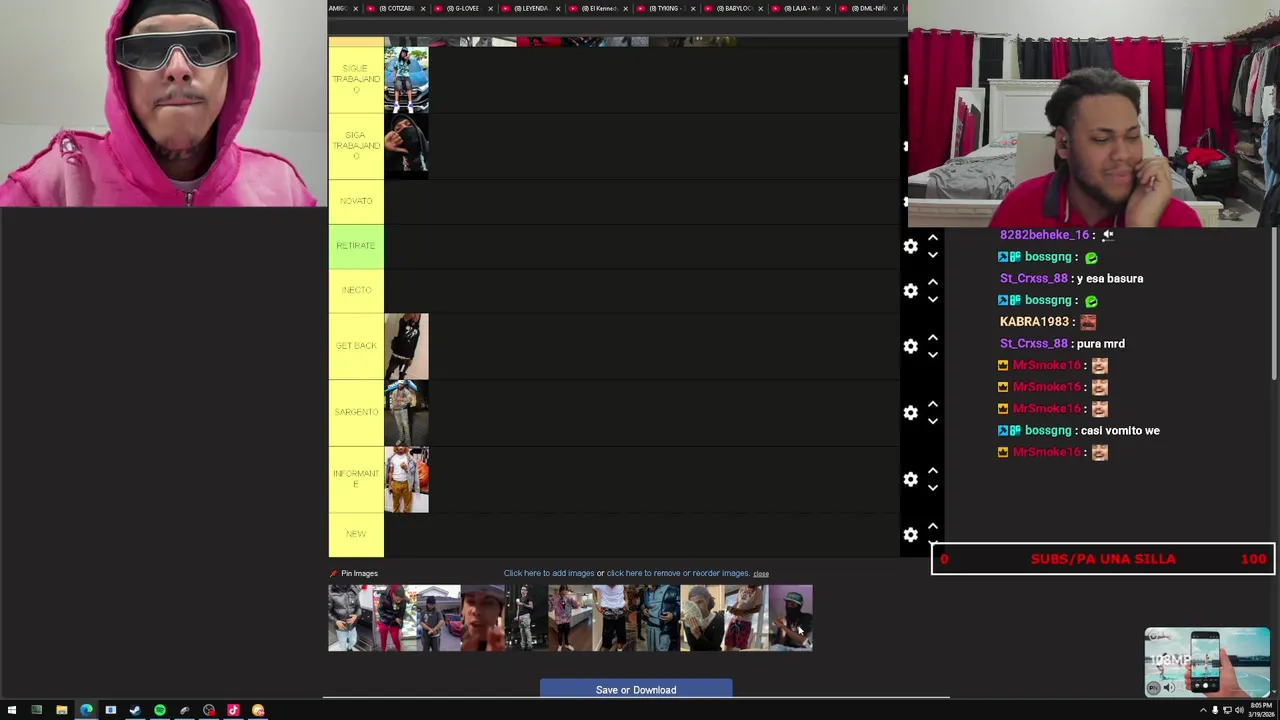Move RETIRATE row up with arrow
The height and width of the screenshot is (720, 1280).
[x=932, y=238]
